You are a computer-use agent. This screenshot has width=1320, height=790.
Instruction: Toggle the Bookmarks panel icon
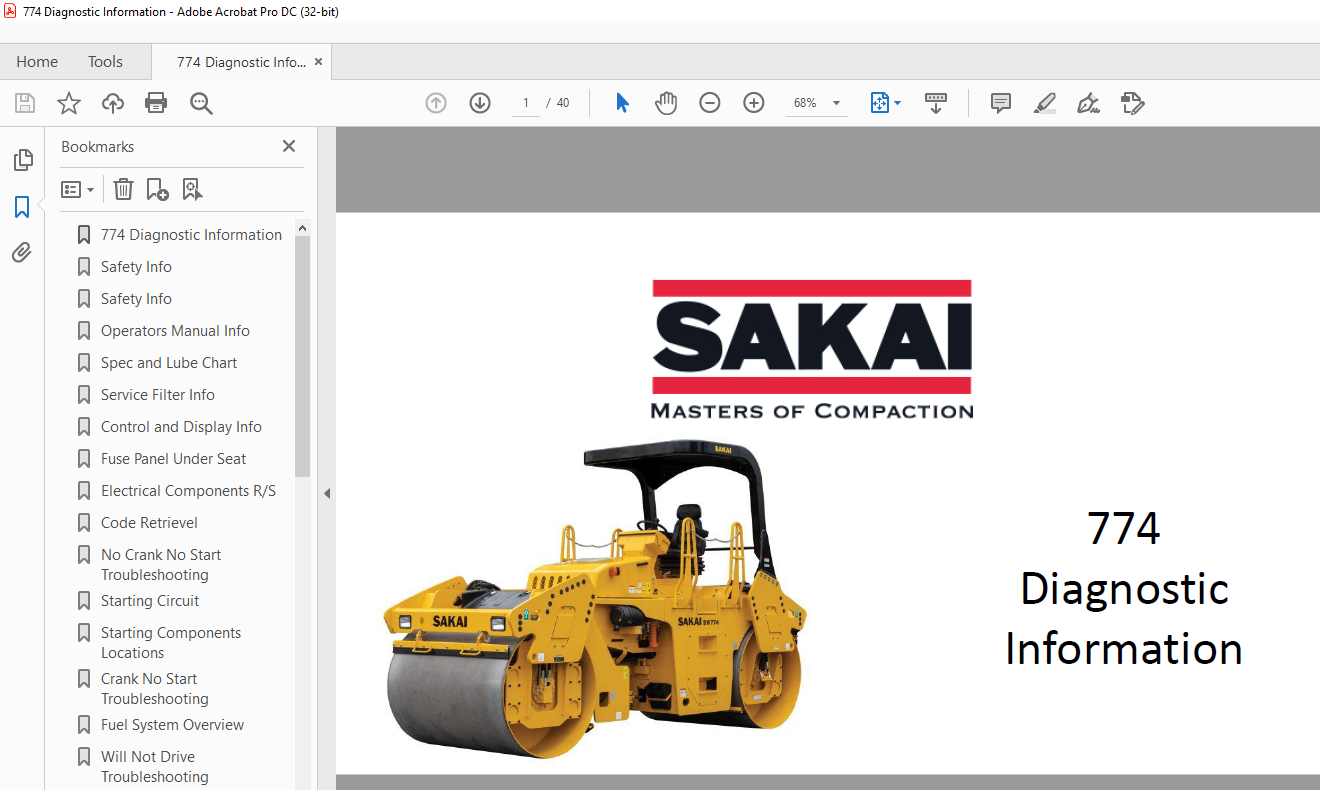22,207
